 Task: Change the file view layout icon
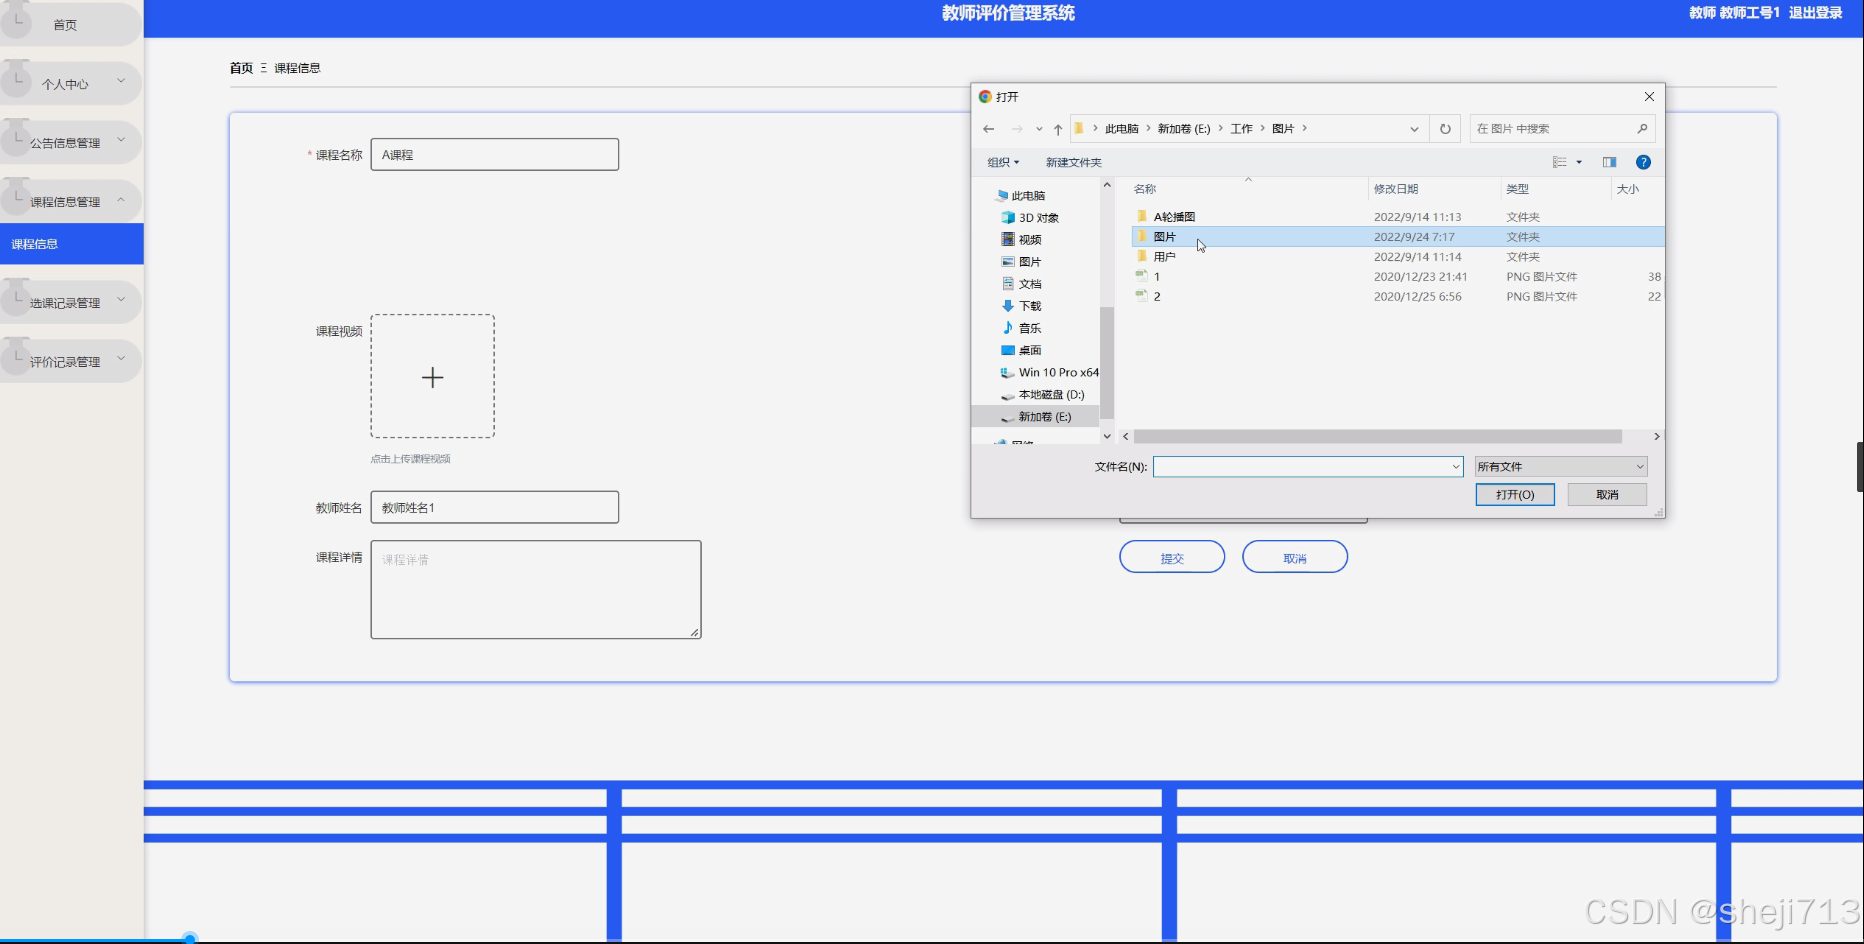(1559, 162)
